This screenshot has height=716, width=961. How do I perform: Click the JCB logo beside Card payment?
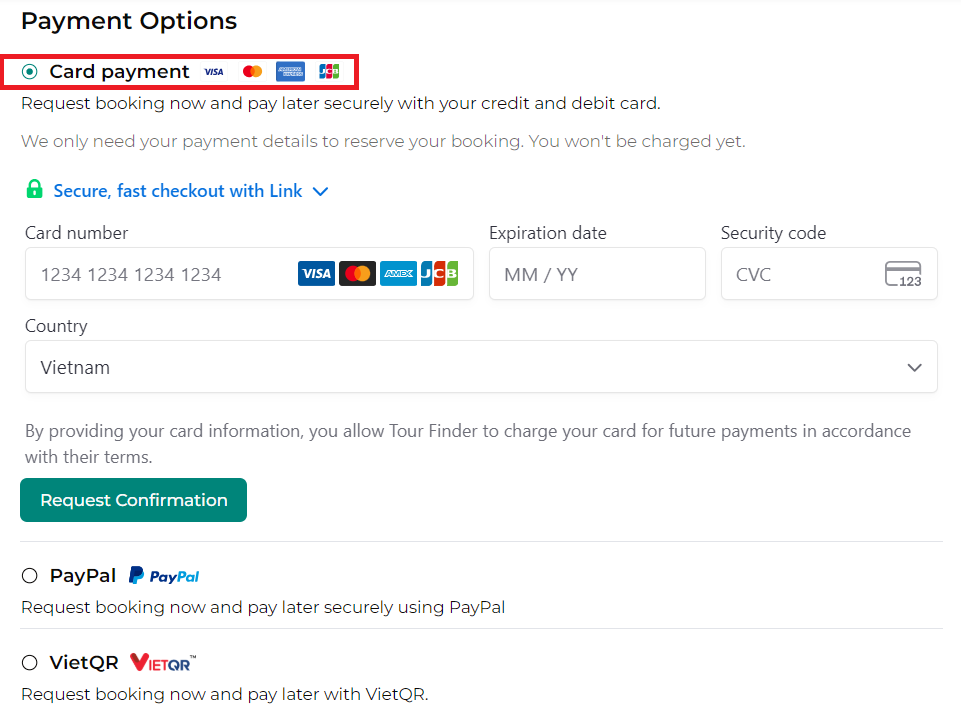[329, 72]
